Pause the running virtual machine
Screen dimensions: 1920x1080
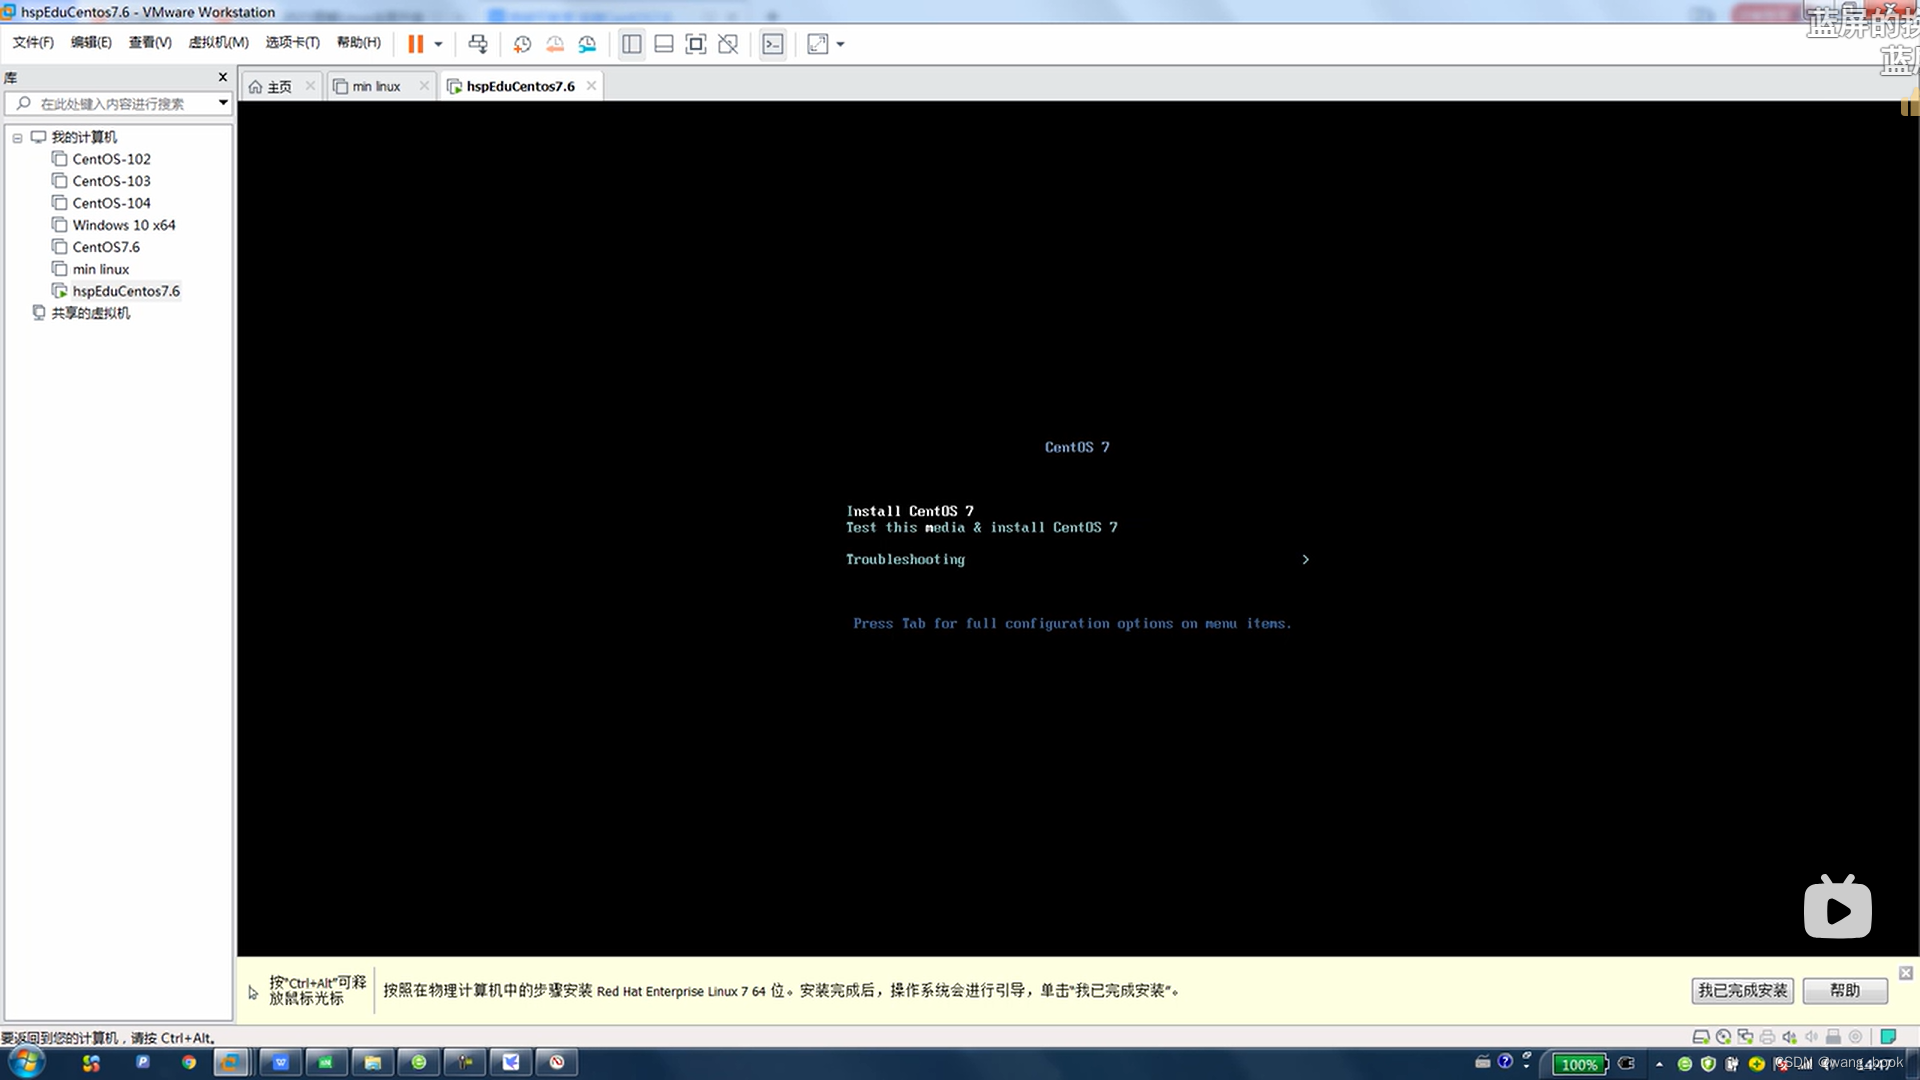(415, 44)
